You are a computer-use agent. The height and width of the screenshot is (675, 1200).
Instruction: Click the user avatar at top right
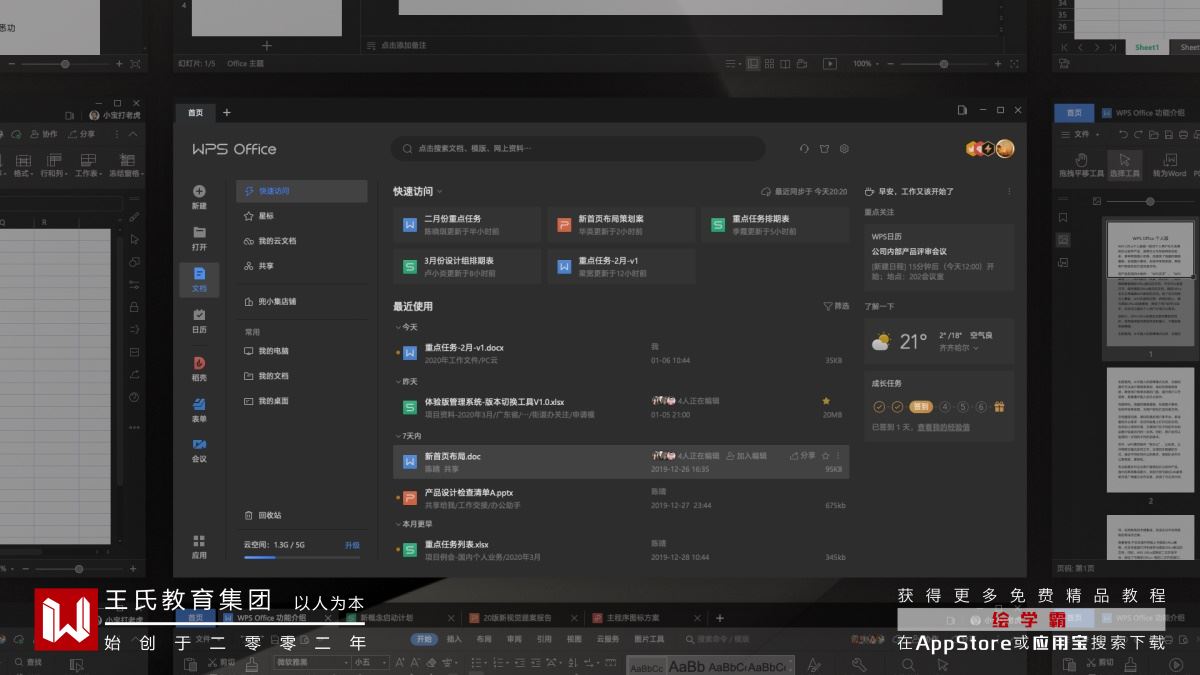(1005, 149)
